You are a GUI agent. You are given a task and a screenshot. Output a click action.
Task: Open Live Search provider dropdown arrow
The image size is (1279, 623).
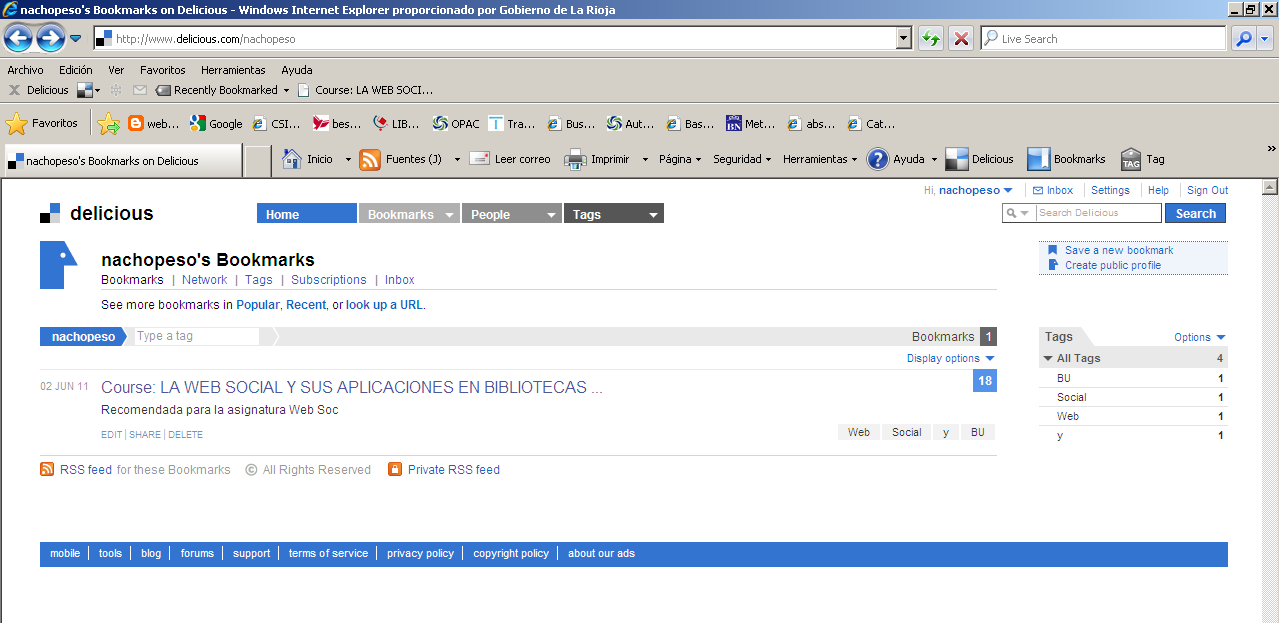[1265, 39]
